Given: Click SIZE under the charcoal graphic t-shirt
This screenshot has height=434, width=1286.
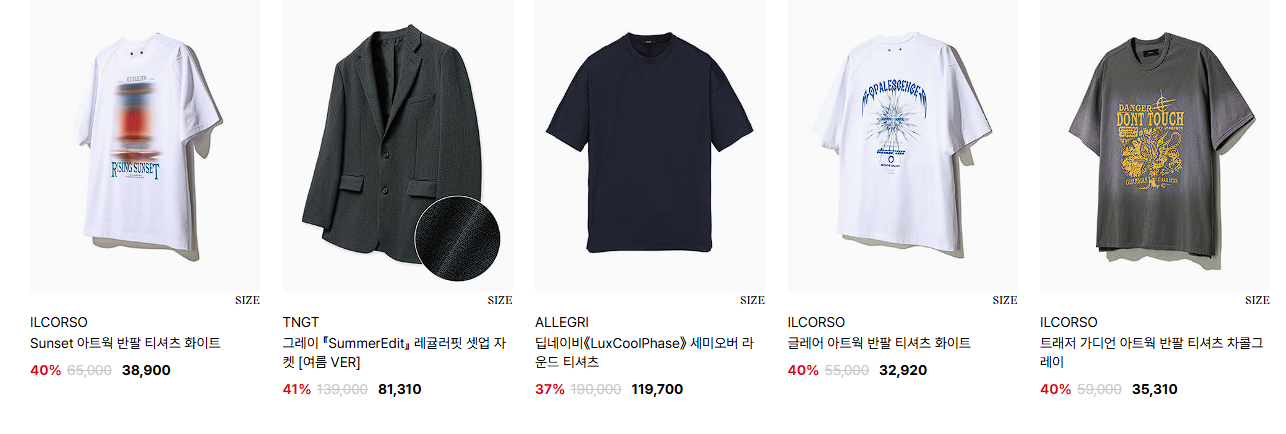Looking at the screenshot, I should (1257, 300).
